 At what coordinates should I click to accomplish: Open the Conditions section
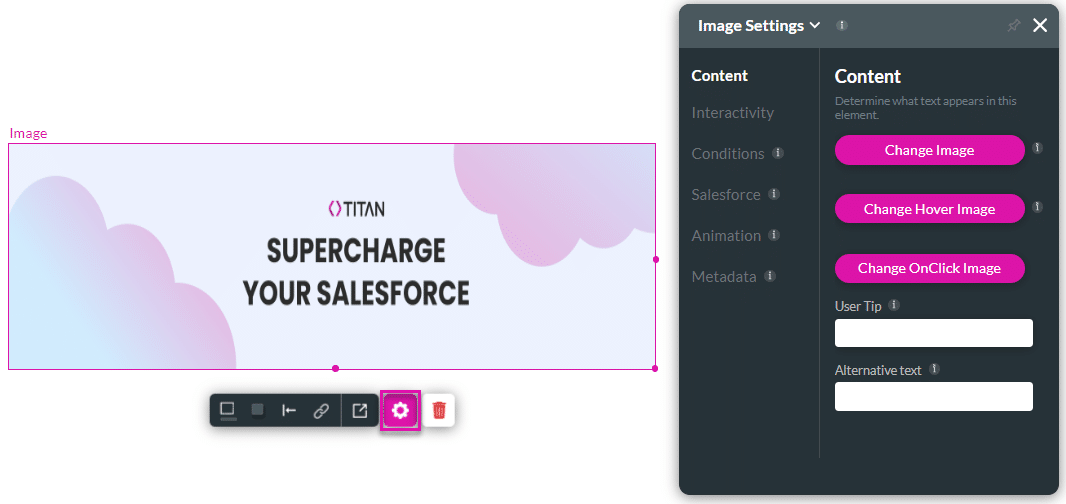(728, 154)
